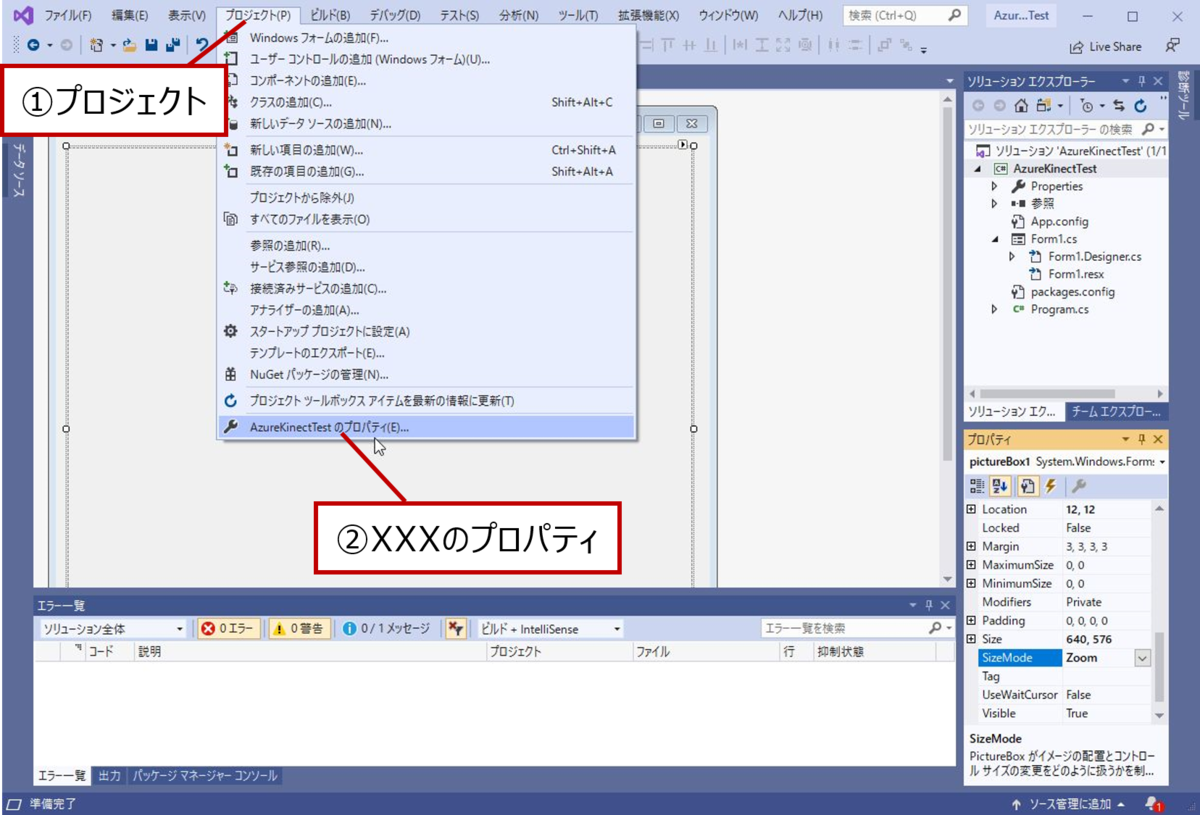Expand the Location property row

971,509
